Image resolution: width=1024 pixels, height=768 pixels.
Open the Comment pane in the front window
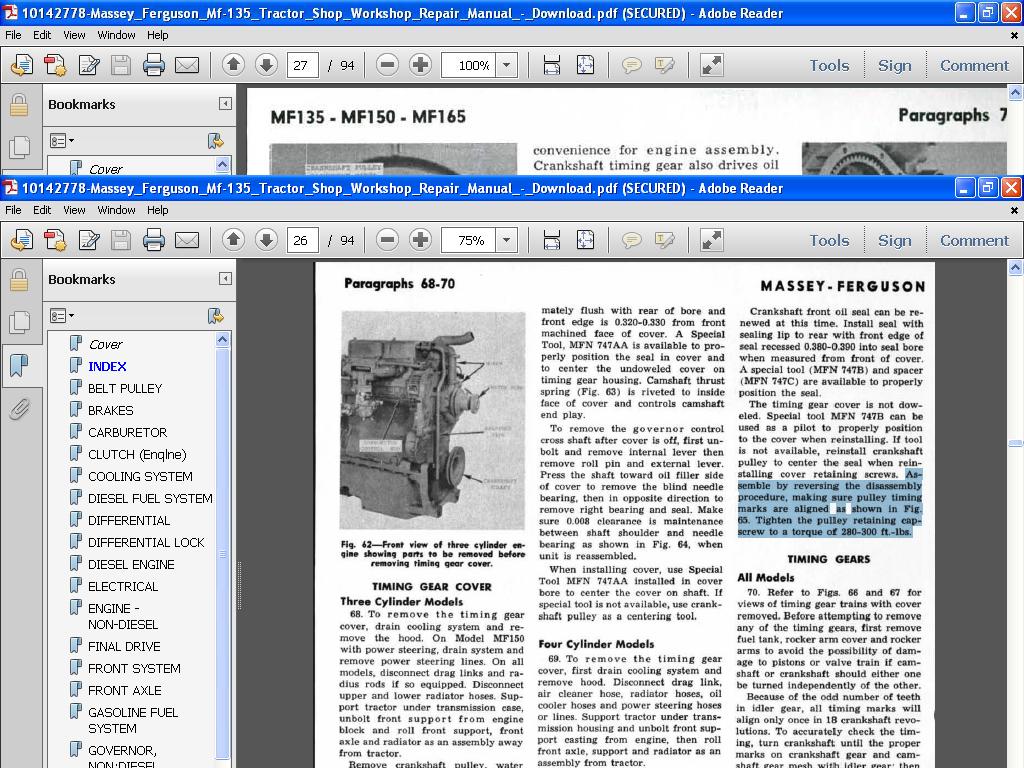(x=974, y=240)
